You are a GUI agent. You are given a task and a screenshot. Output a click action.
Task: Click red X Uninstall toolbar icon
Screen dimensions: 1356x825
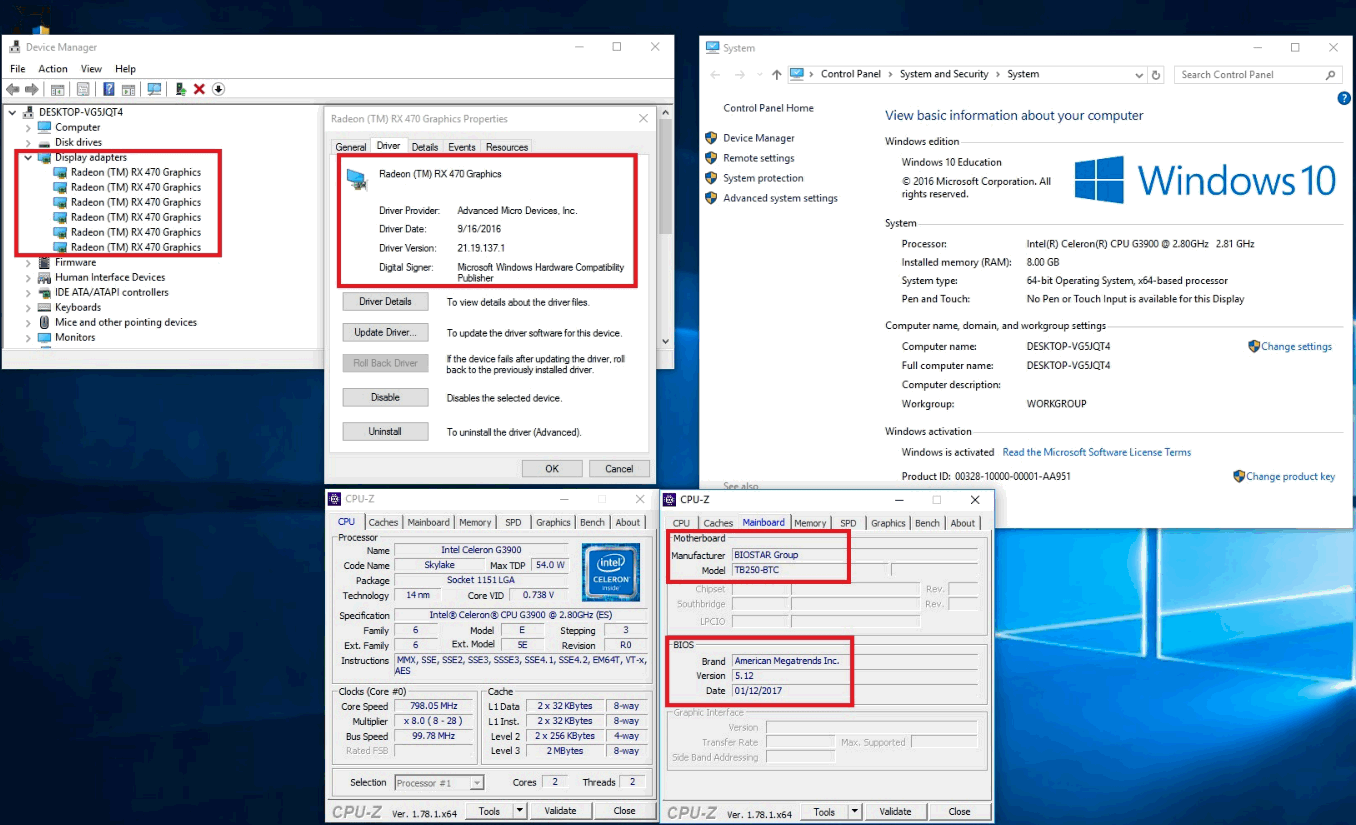coord(199,89)
